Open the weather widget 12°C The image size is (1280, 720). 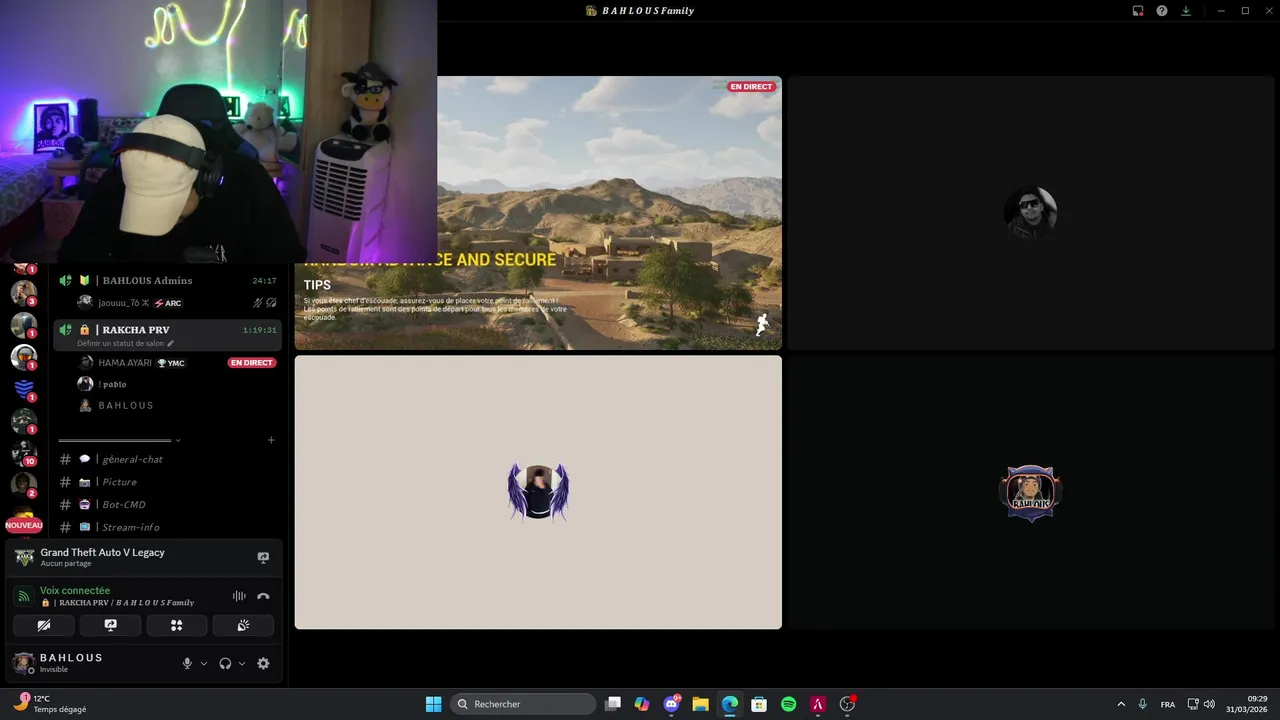pos(50,704)
